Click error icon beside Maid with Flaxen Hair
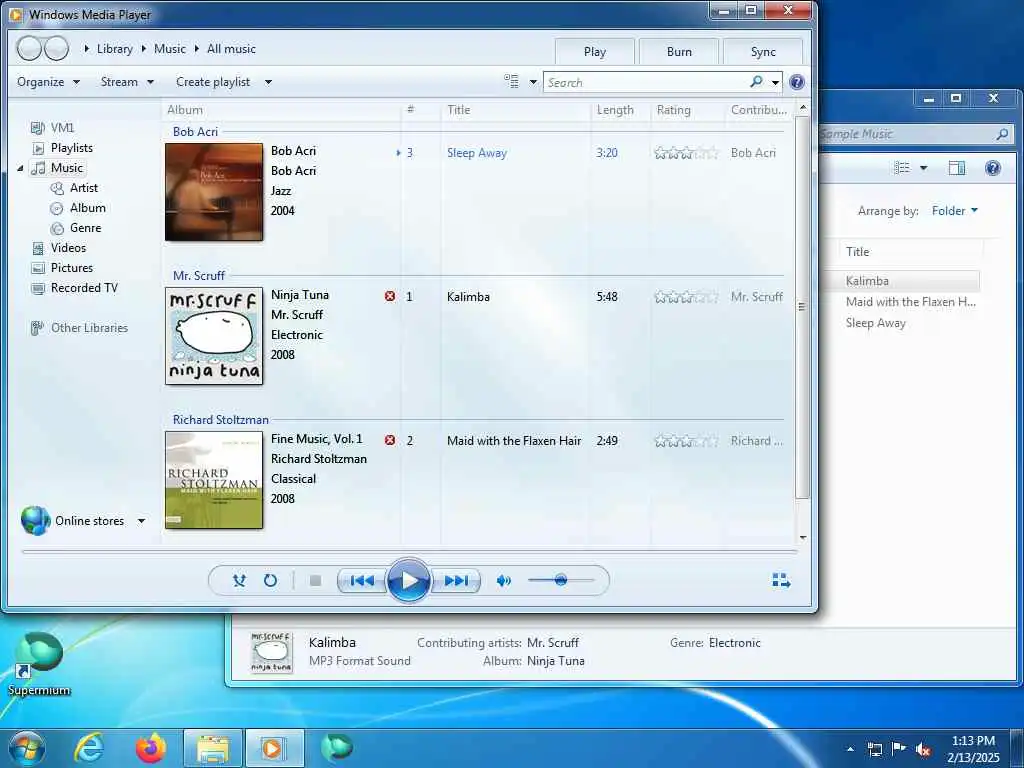1024x768 pixels. click(390, 440)
